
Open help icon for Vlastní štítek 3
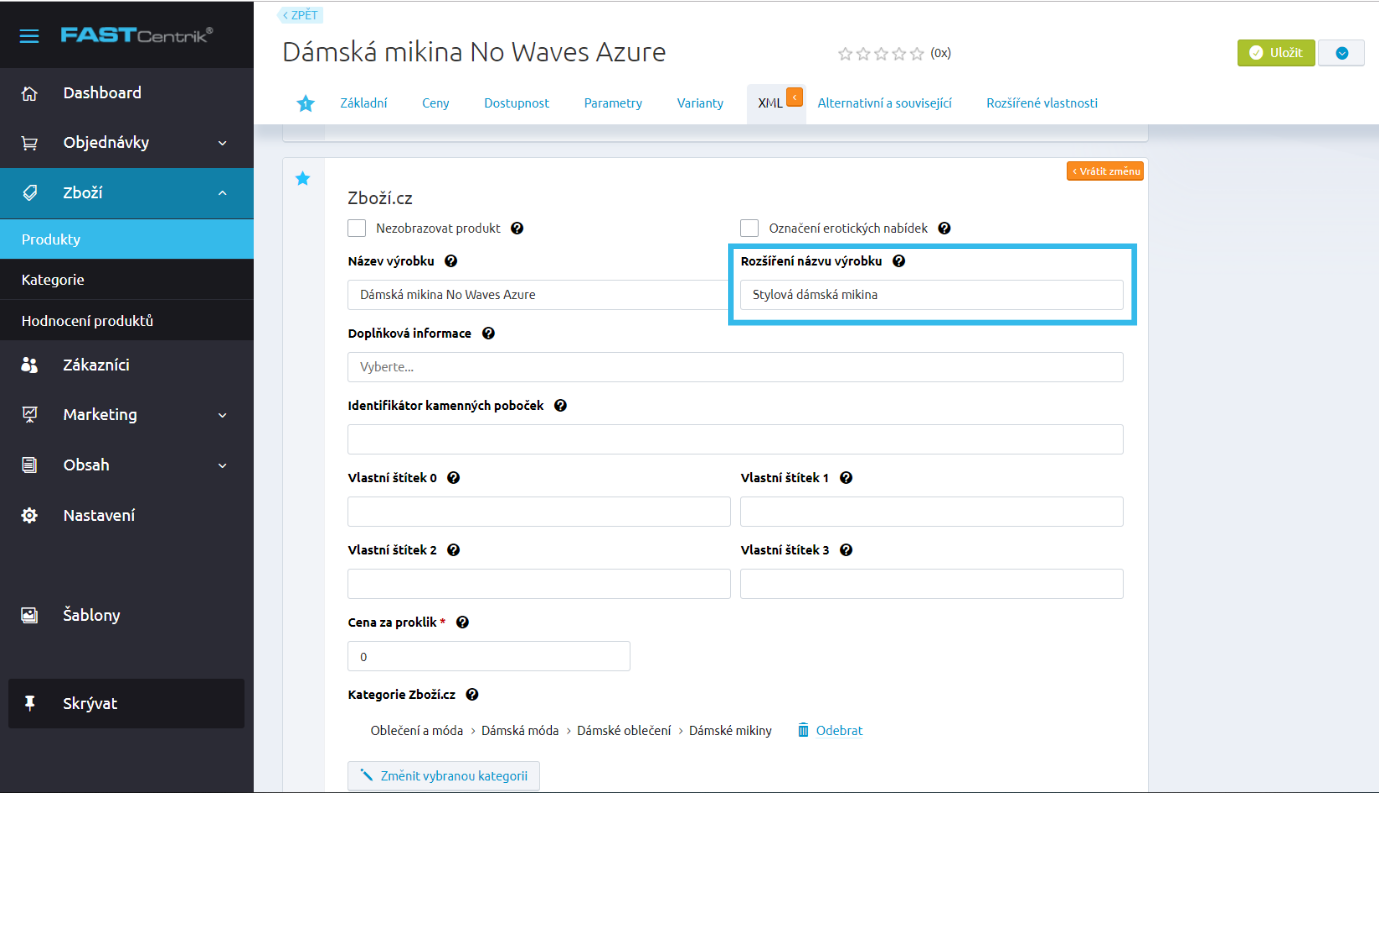[846, 550]
